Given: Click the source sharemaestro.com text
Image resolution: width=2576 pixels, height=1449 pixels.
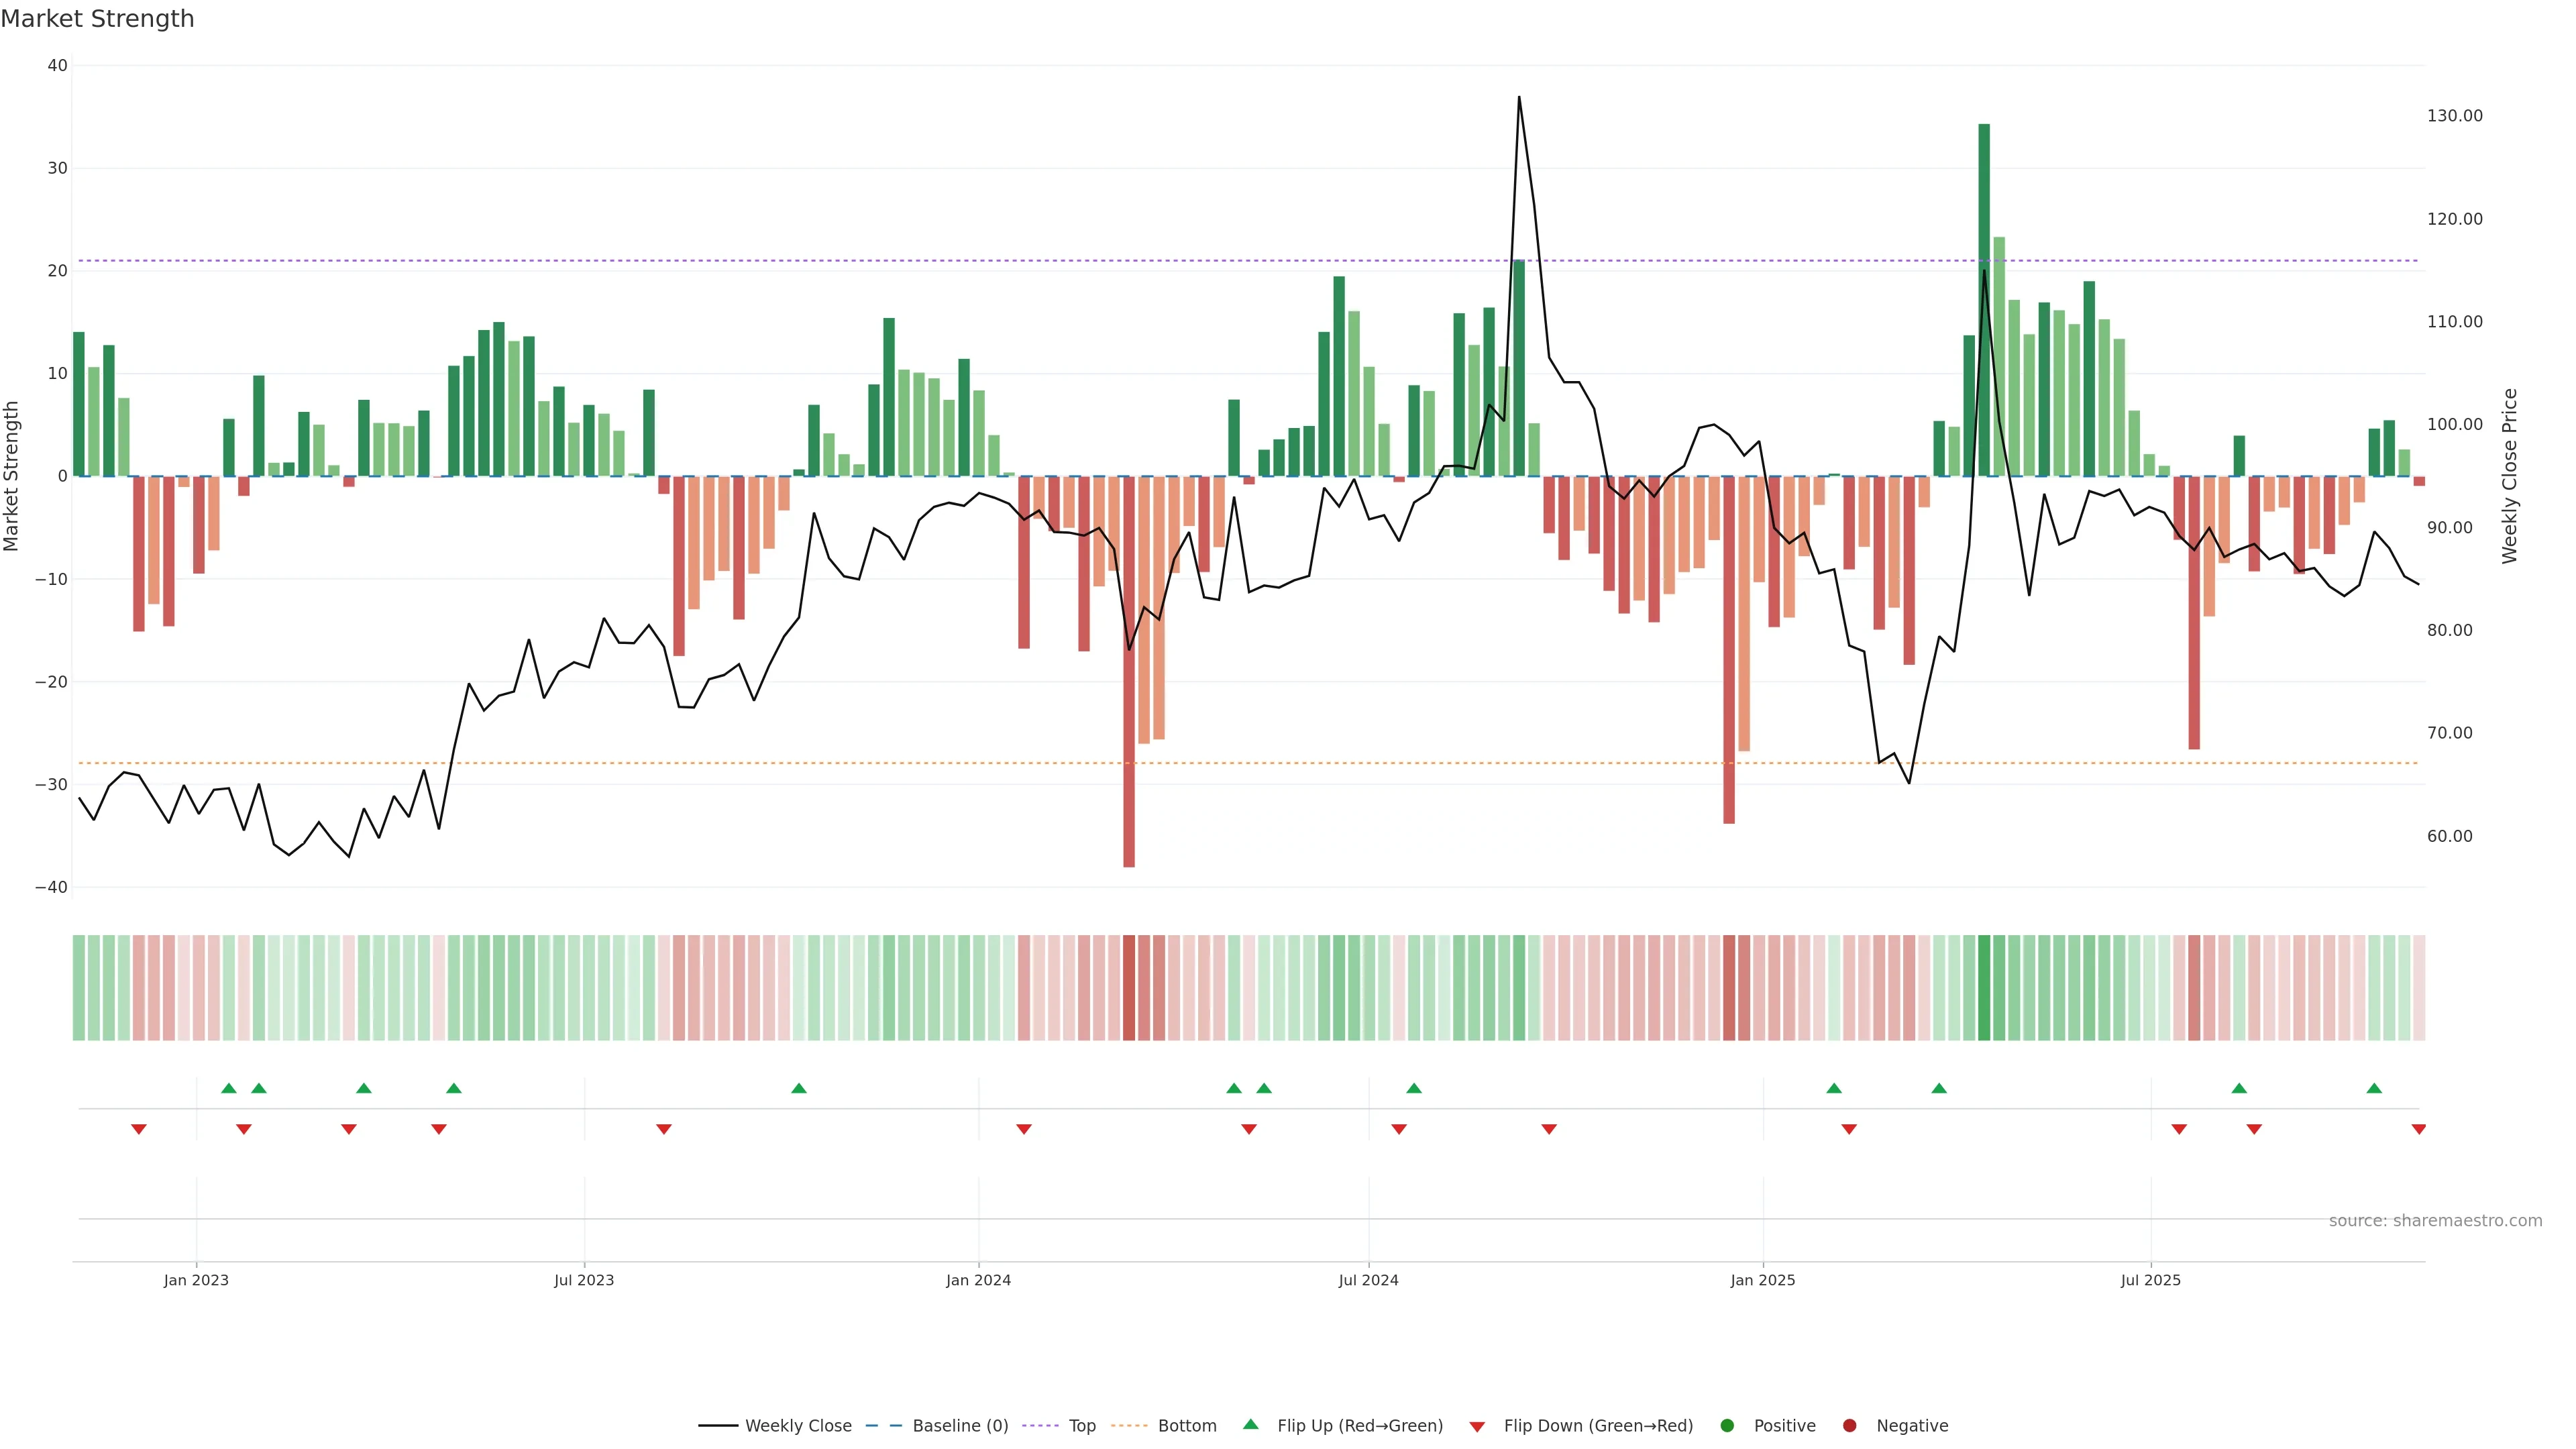Looking at the screenshot, I should [2435, 1220].
